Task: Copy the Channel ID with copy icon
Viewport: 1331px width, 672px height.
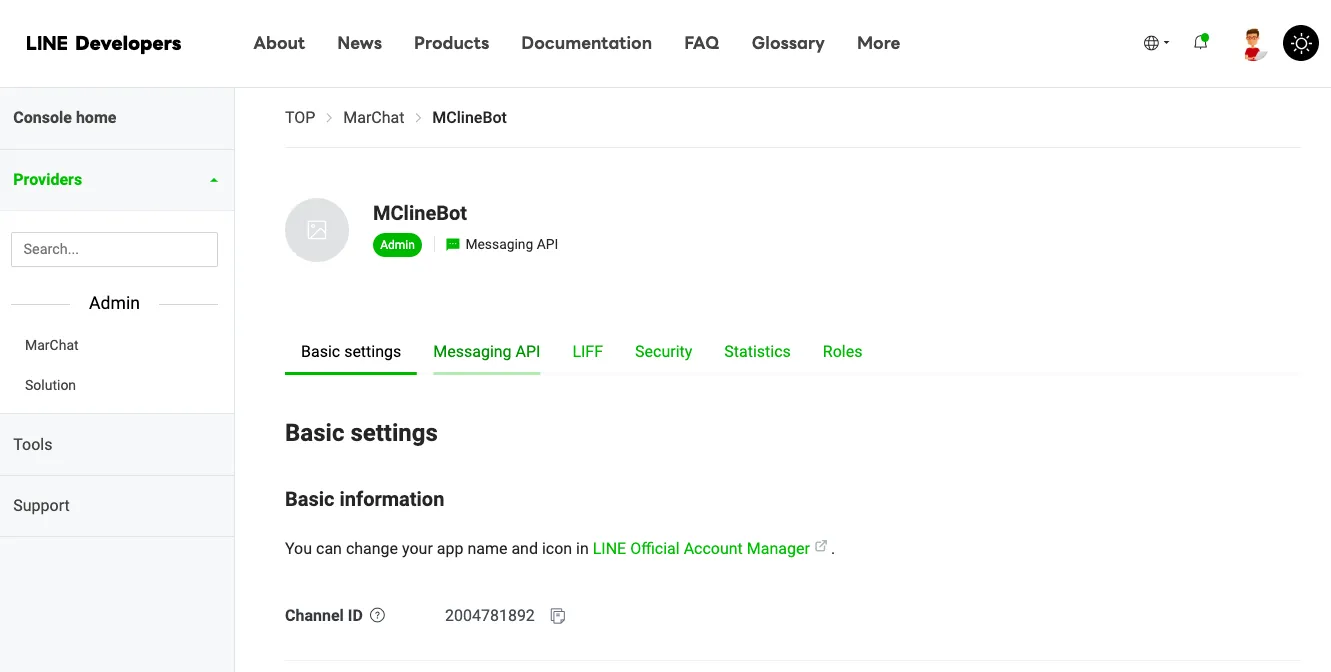Action: (x=558, y=616)
